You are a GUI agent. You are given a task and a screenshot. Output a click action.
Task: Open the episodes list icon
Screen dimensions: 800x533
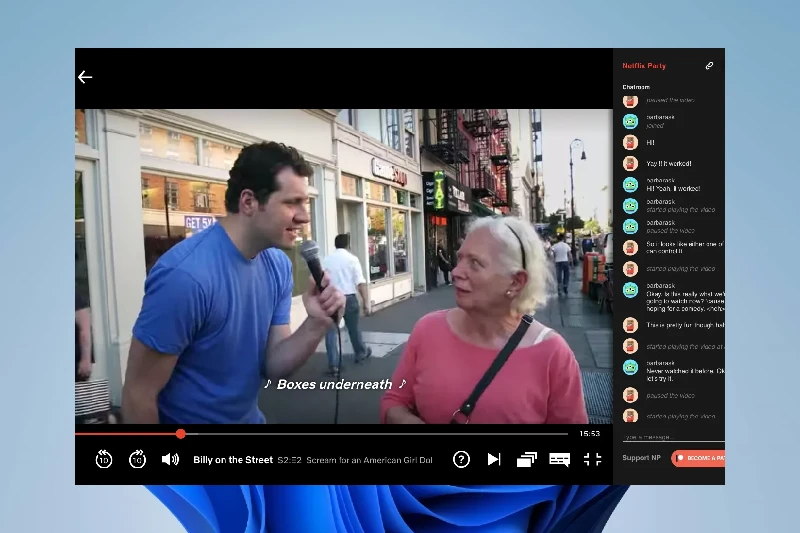[527, 459]
